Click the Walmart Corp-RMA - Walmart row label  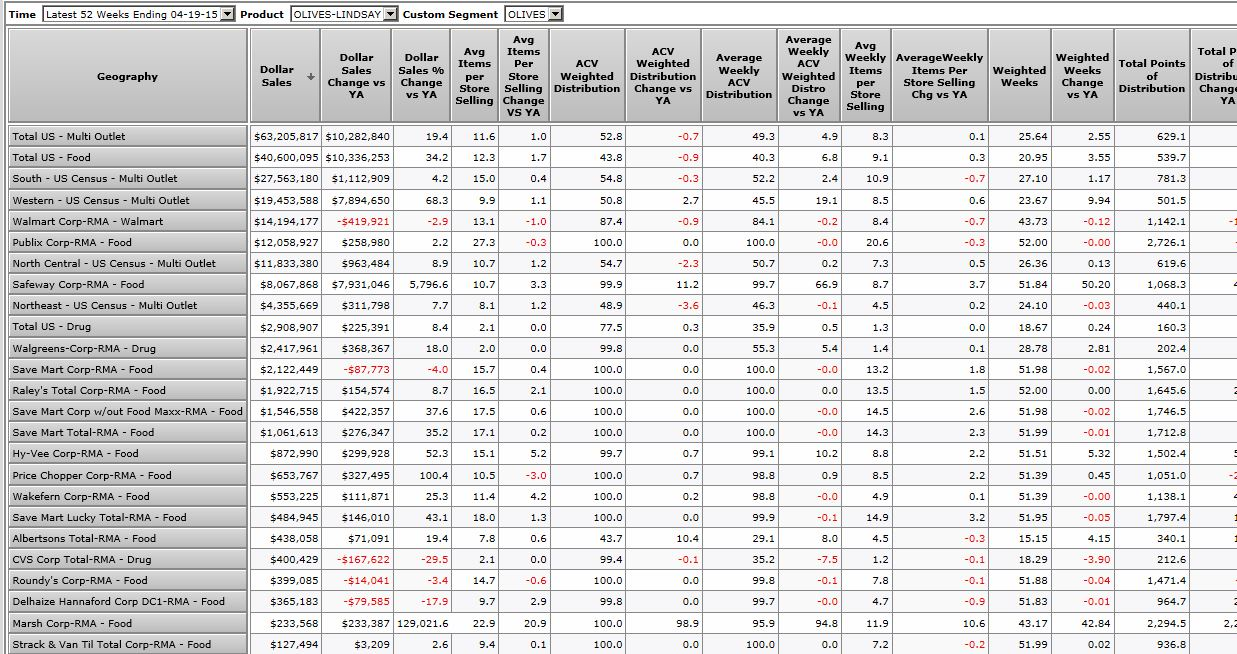(x=88, y=222)
